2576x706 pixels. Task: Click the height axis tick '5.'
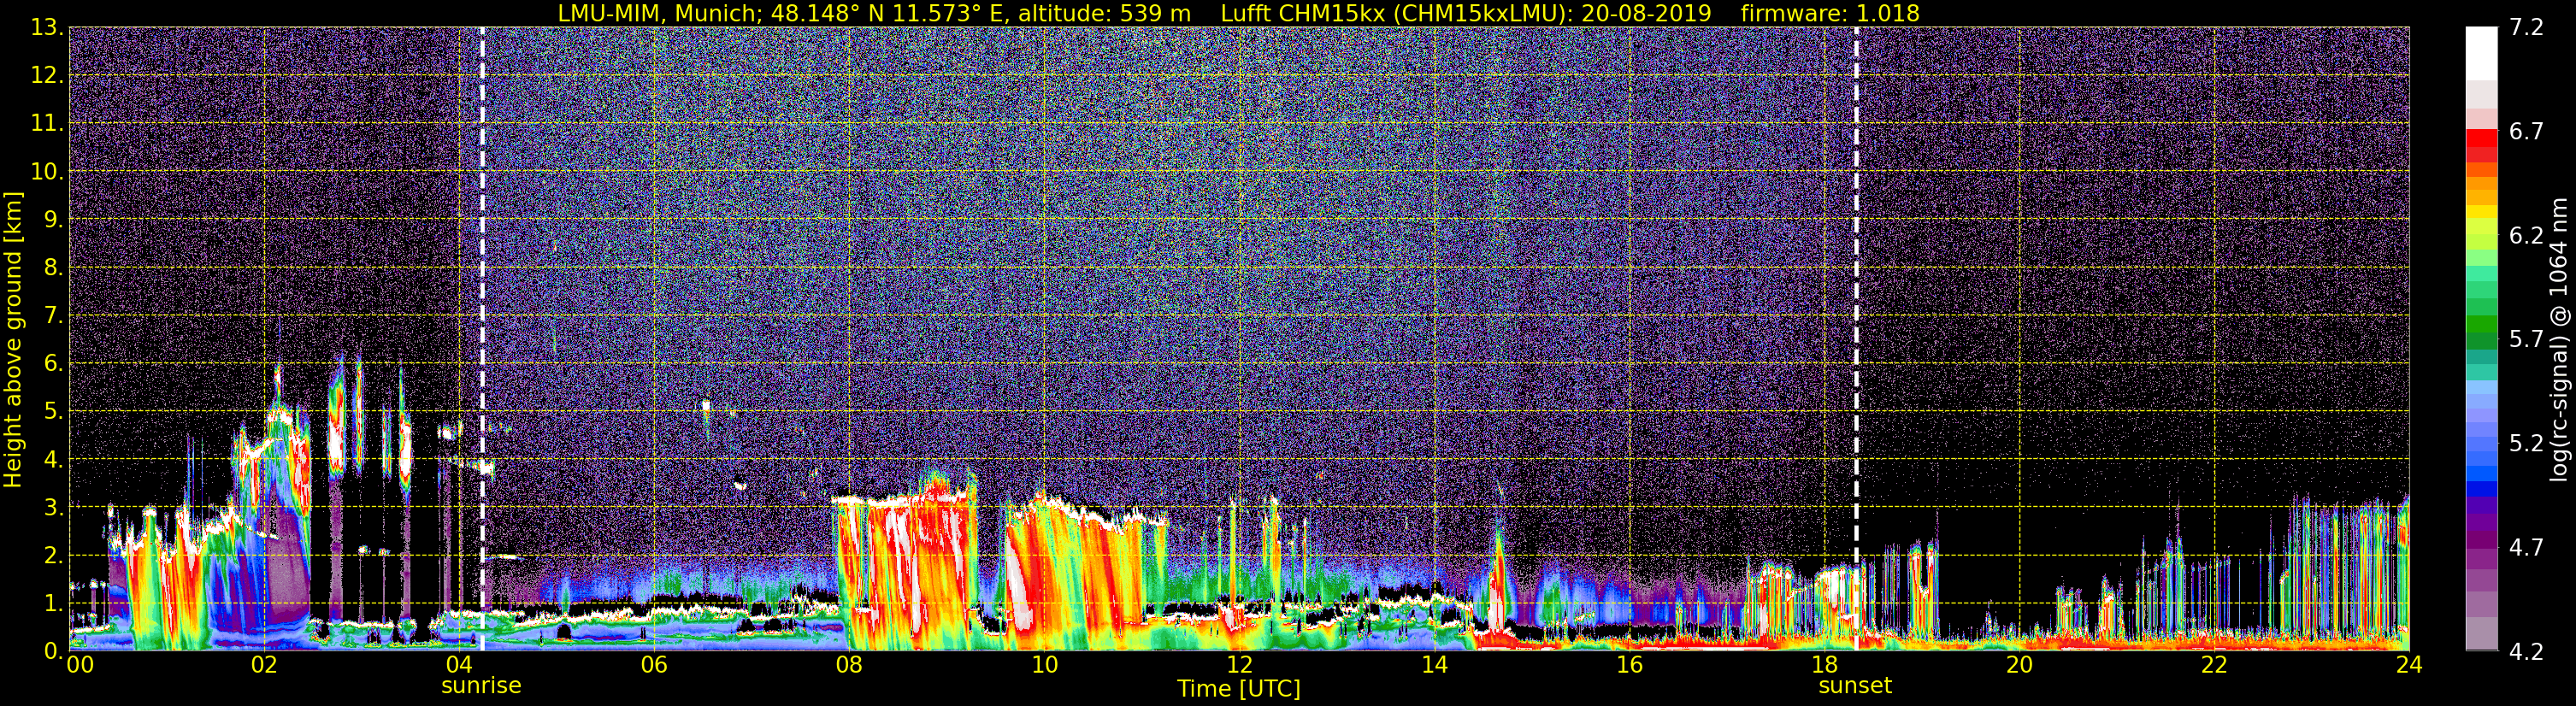[x=54, y=411]
